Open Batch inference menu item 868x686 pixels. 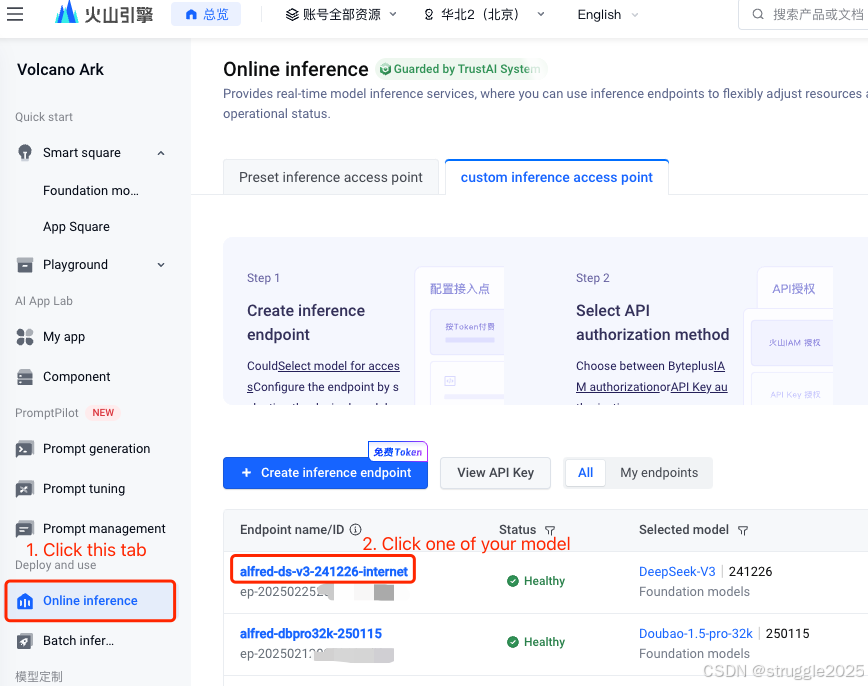click(x=79, y=641)
